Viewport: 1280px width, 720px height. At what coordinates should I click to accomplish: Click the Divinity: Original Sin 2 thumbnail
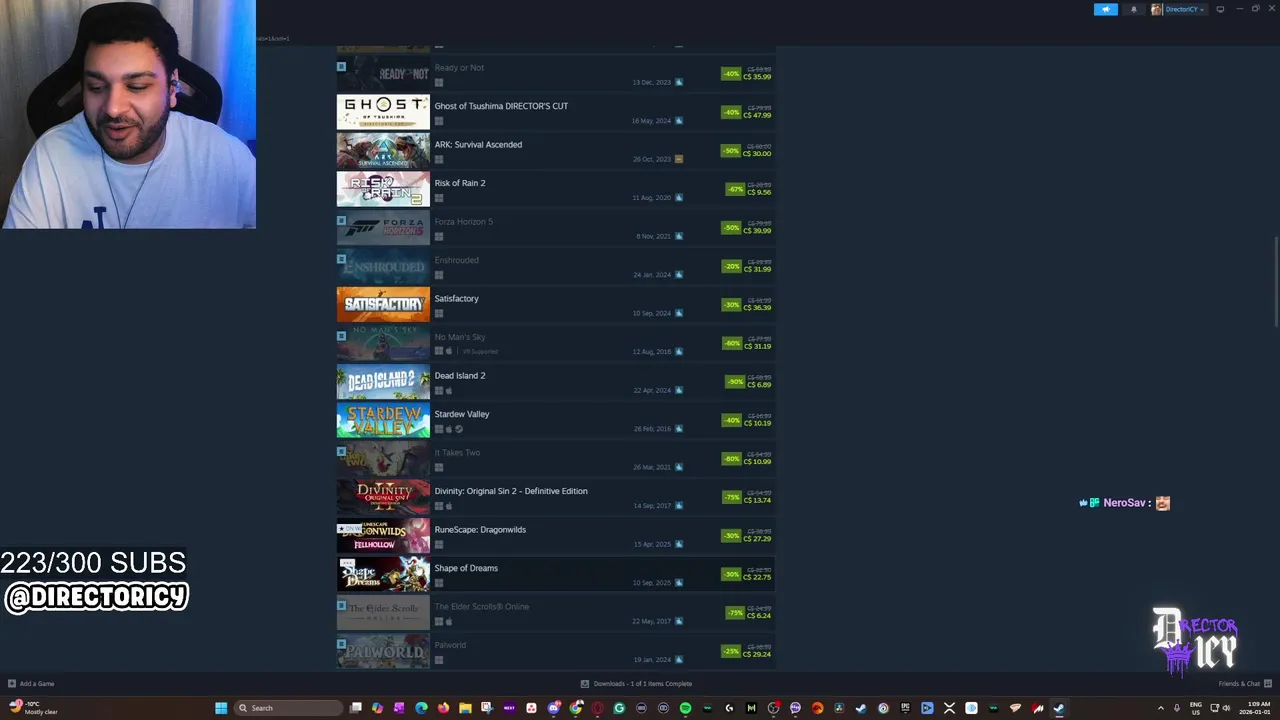(x=383, y=497)
